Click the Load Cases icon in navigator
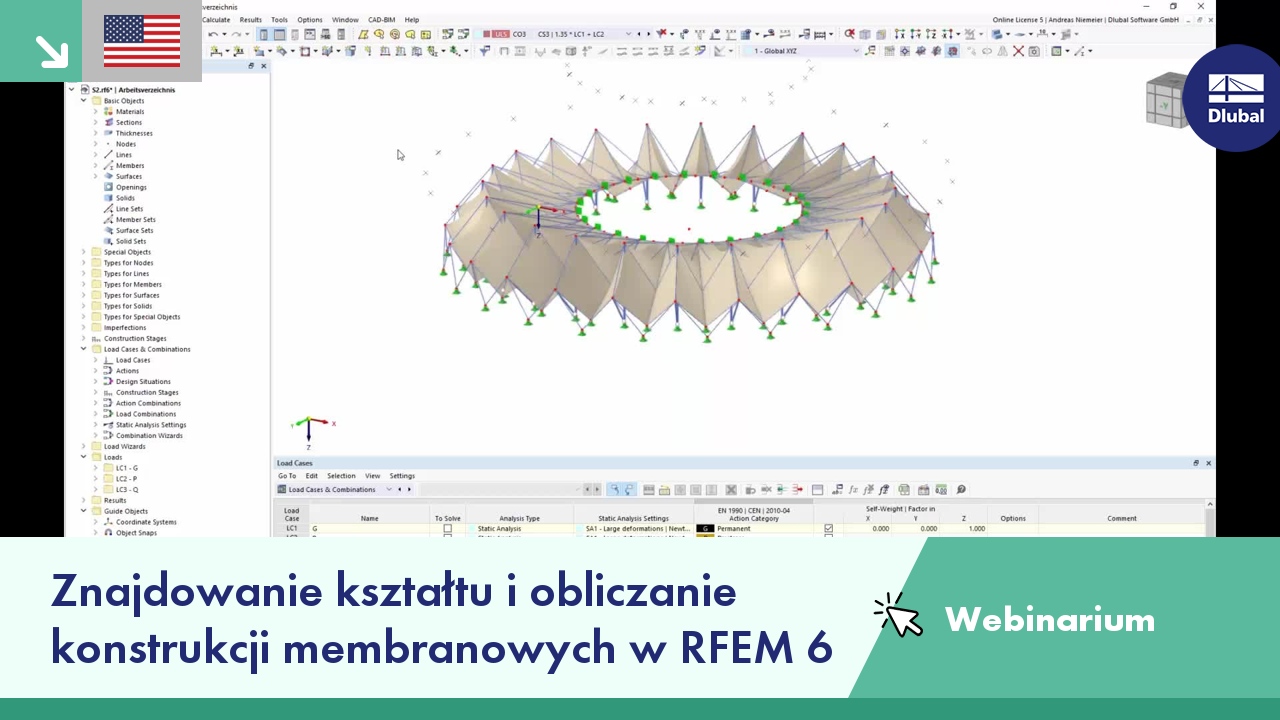This screenshot has width=1280, height=720. click(x=108, y=360)
